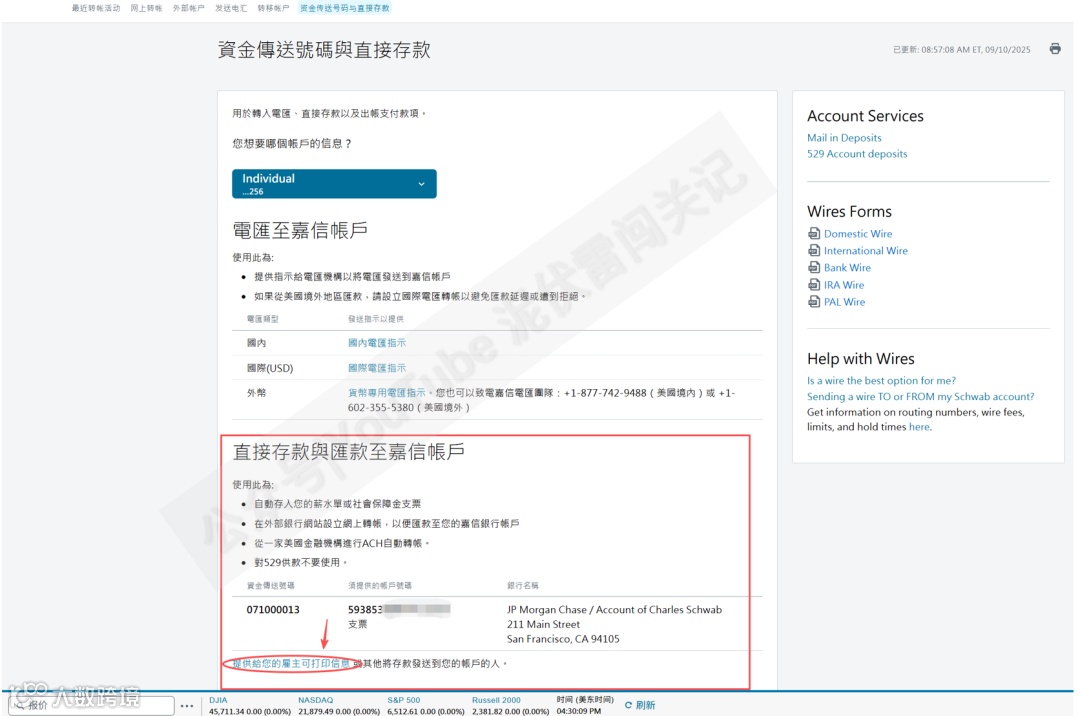Click the Russell 2000 index link

click(497, 700)
